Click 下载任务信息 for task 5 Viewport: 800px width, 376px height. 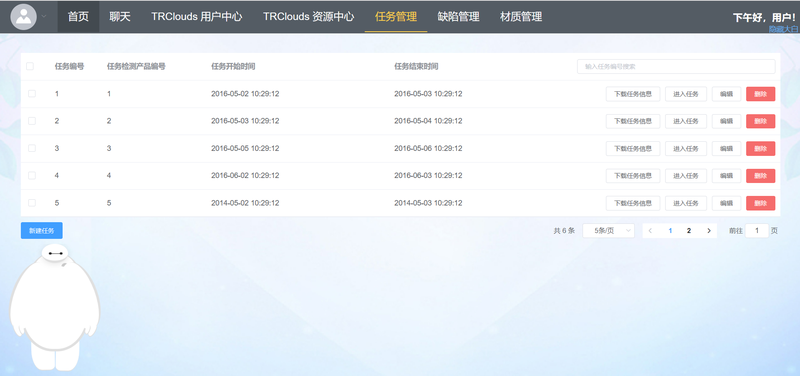(x=633, y=203)
